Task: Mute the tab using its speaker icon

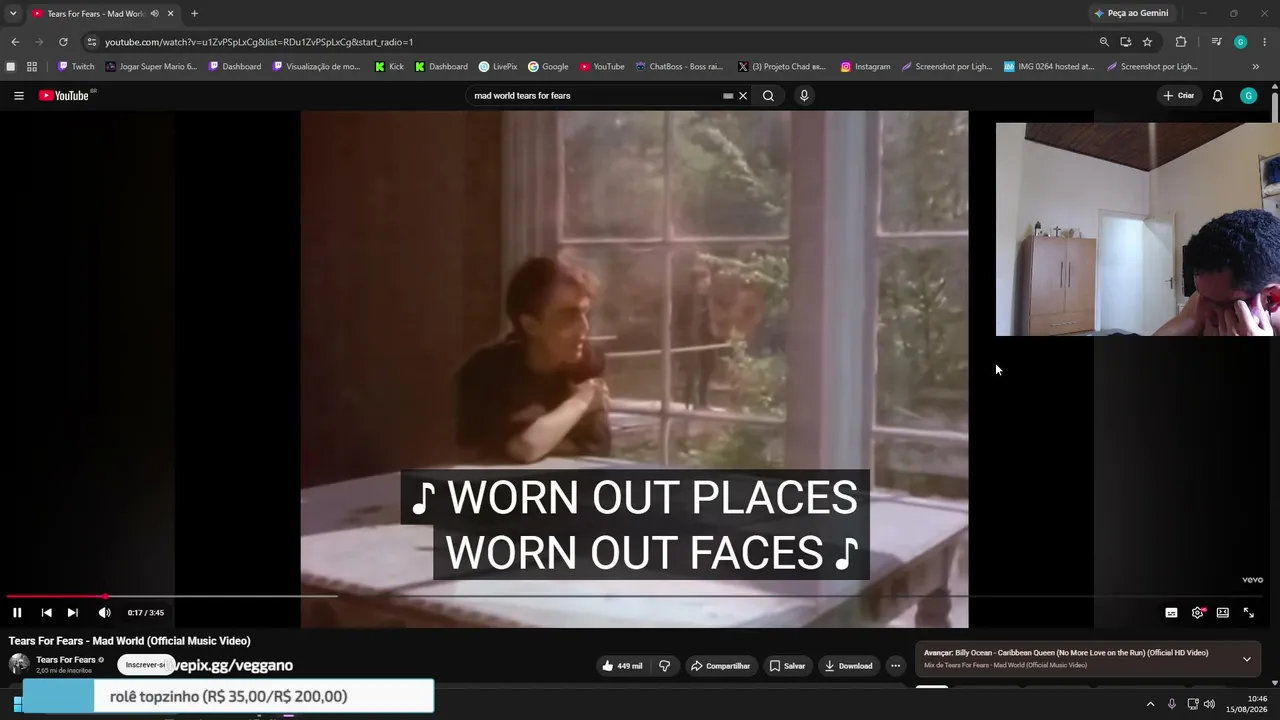Action: (x=154, y=14)
